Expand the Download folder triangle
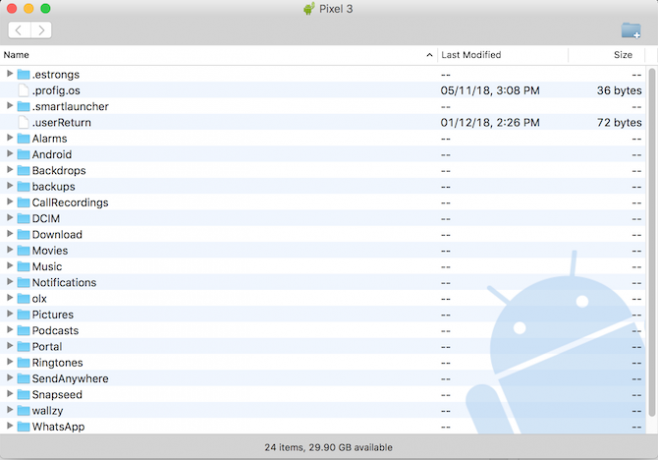 (x=10, y=234)
